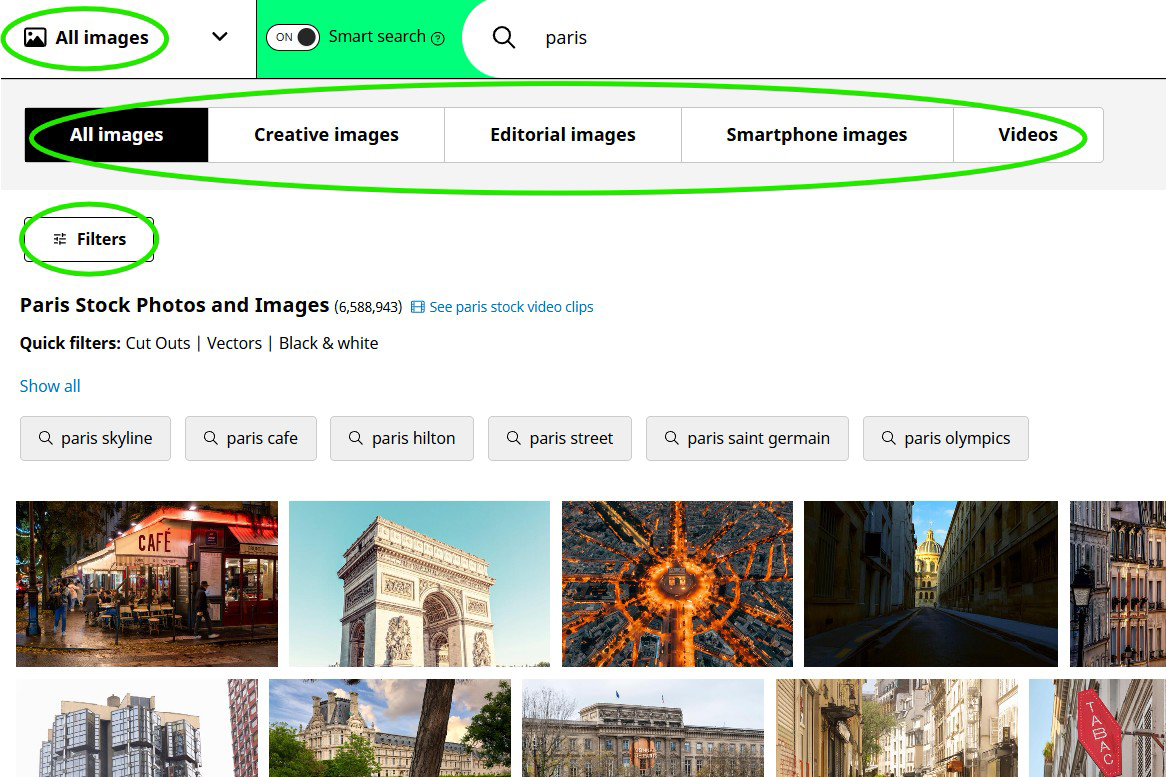
Task: Apply the Cut Outs quick filter
Action: tap(158, 344)
